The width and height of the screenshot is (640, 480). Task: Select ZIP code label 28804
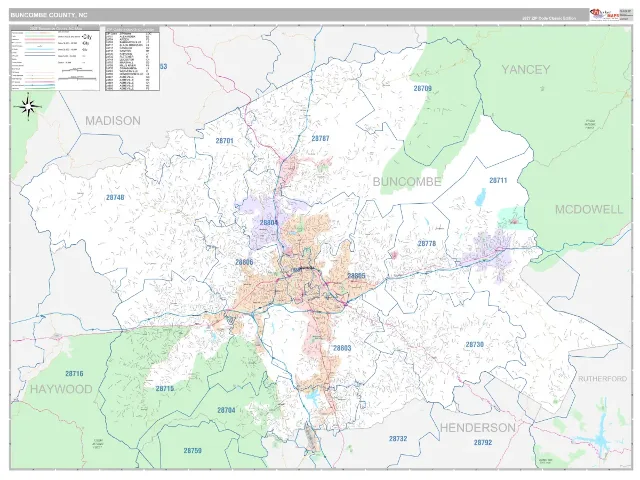pos(269,223)
